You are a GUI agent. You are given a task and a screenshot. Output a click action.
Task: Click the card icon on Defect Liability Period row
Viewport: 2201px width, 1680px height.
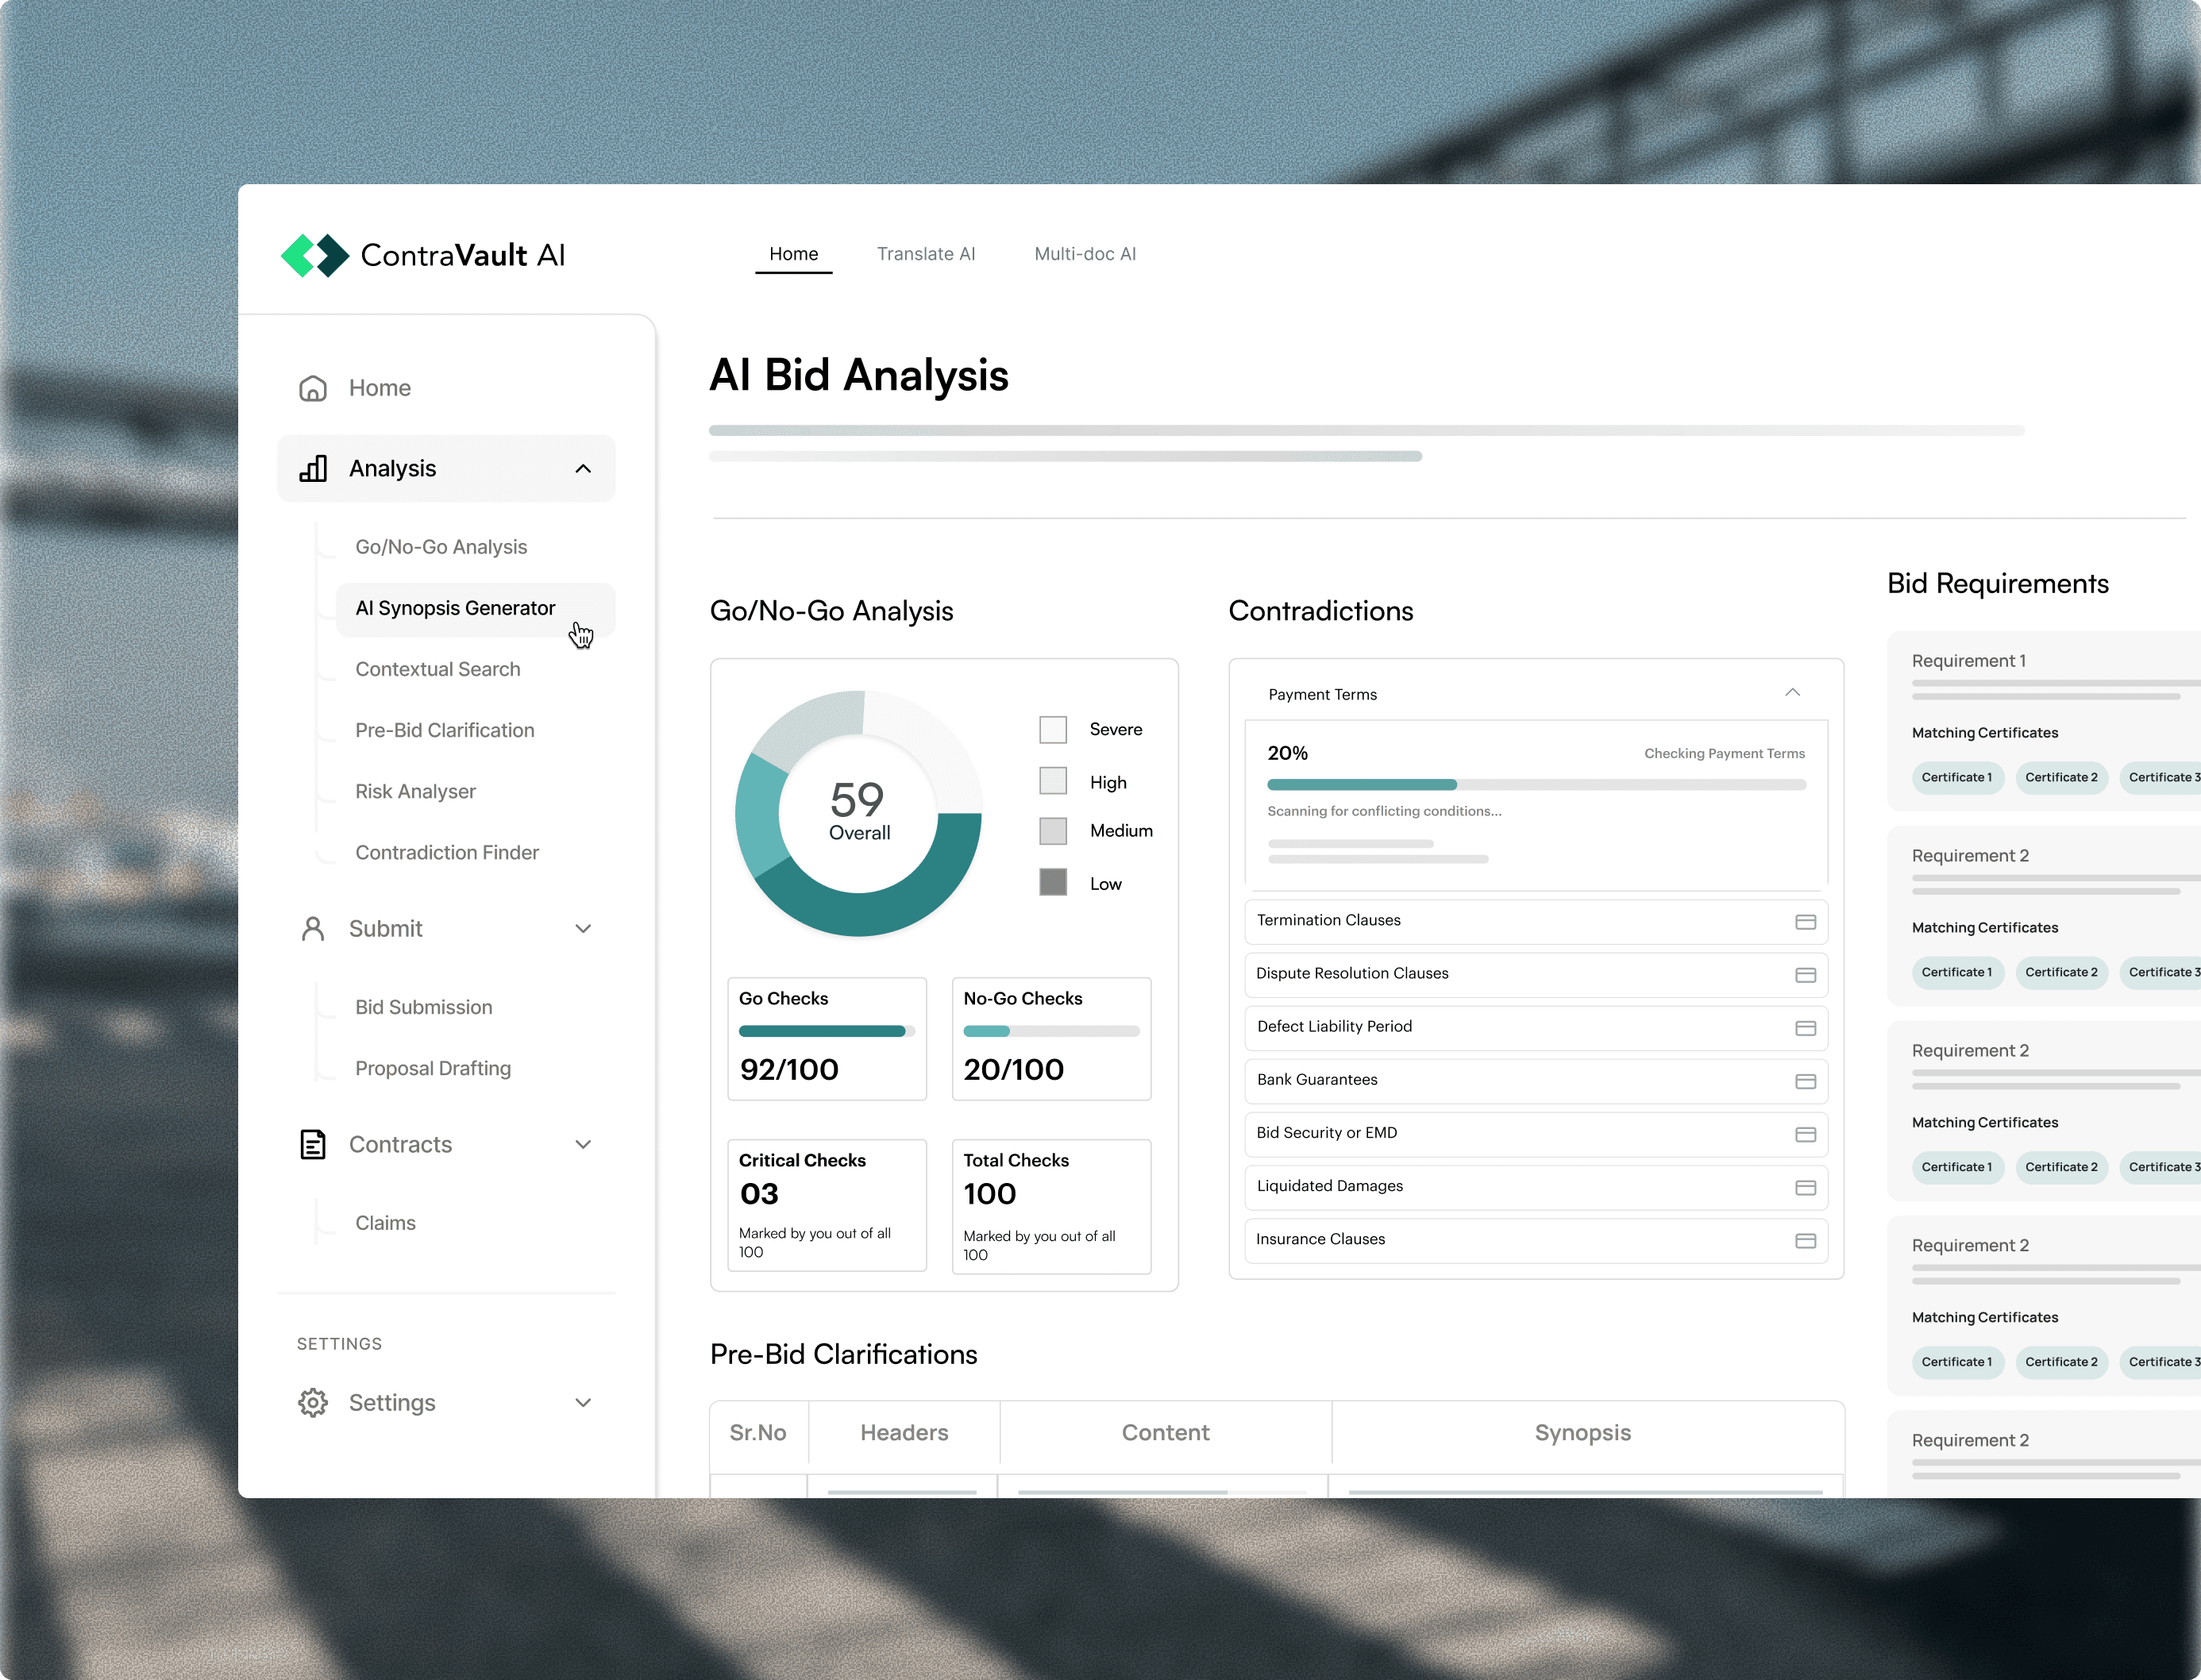[1805, 1028]
